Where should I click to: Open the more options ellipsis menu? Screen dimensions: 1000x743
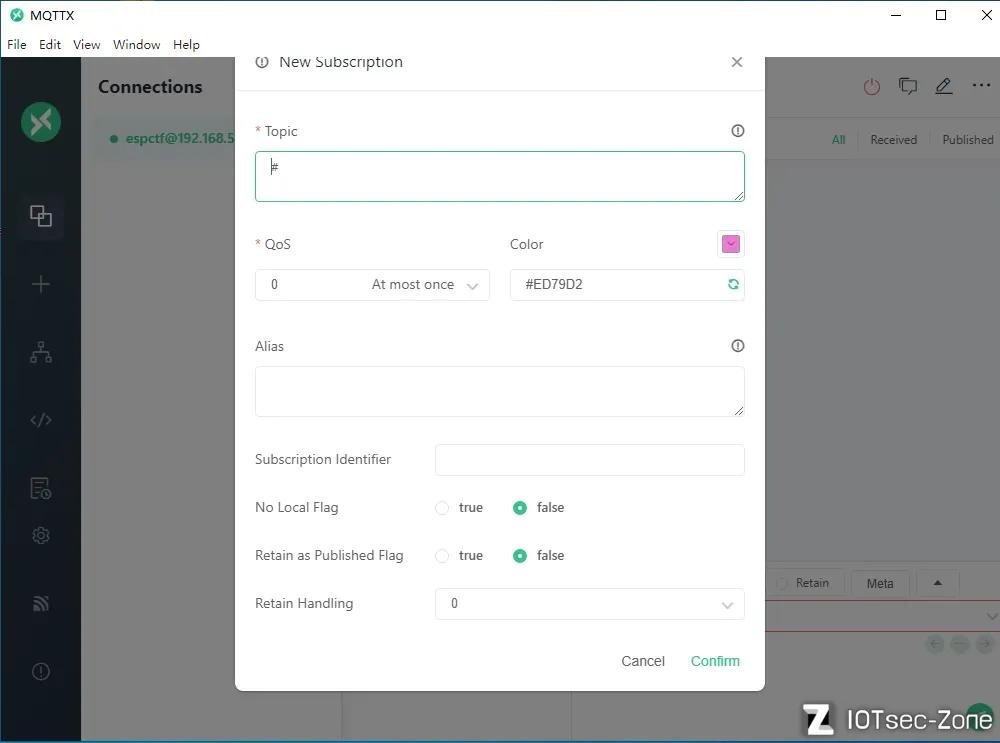point(981,85)
